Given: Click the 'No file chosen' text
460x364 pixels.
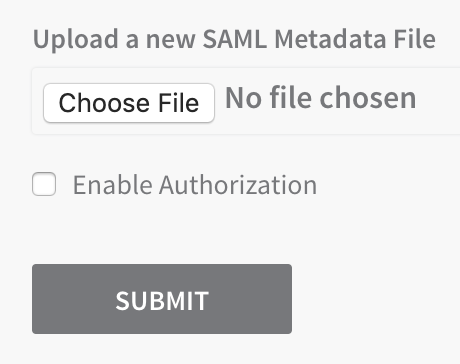Looking at the screenshot, I should [x=321, y=98].
